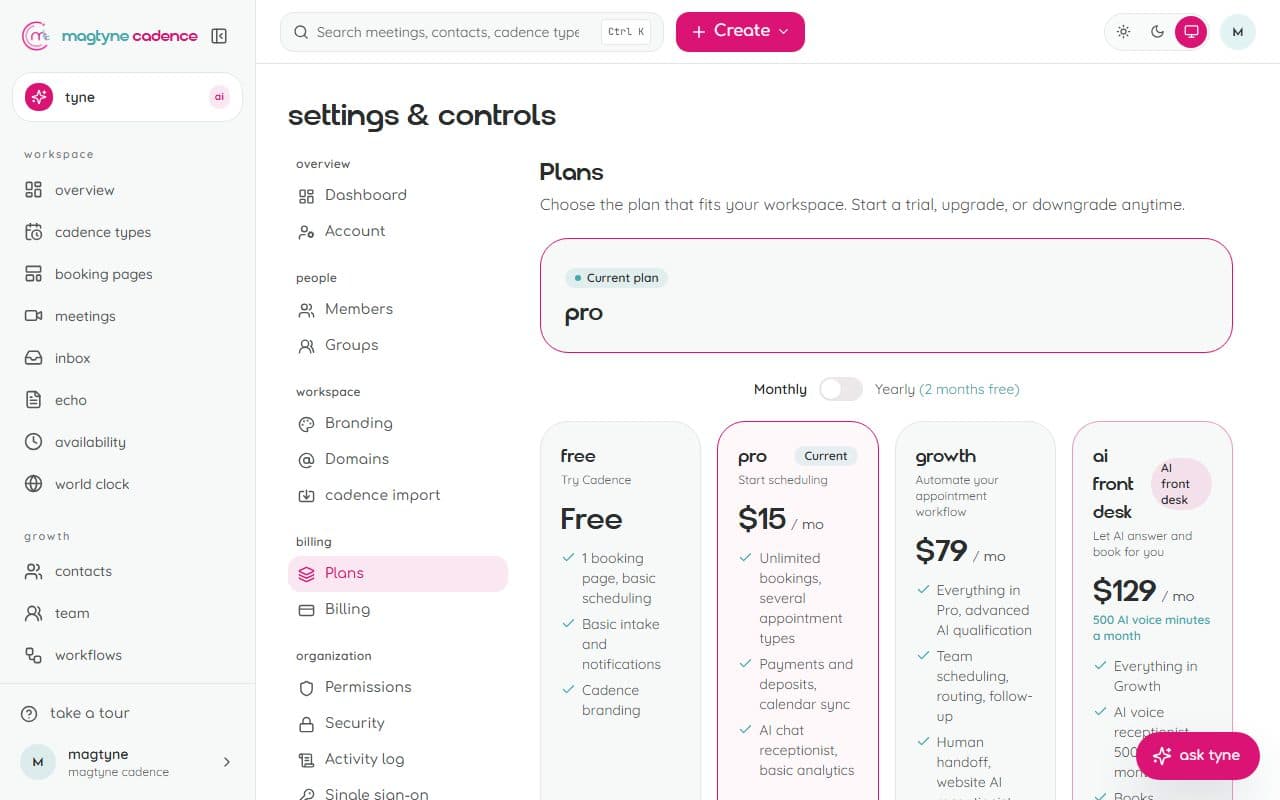Click the Branding palette icon
This screenshot has width=1280, height=800.
tap(306, 423)
